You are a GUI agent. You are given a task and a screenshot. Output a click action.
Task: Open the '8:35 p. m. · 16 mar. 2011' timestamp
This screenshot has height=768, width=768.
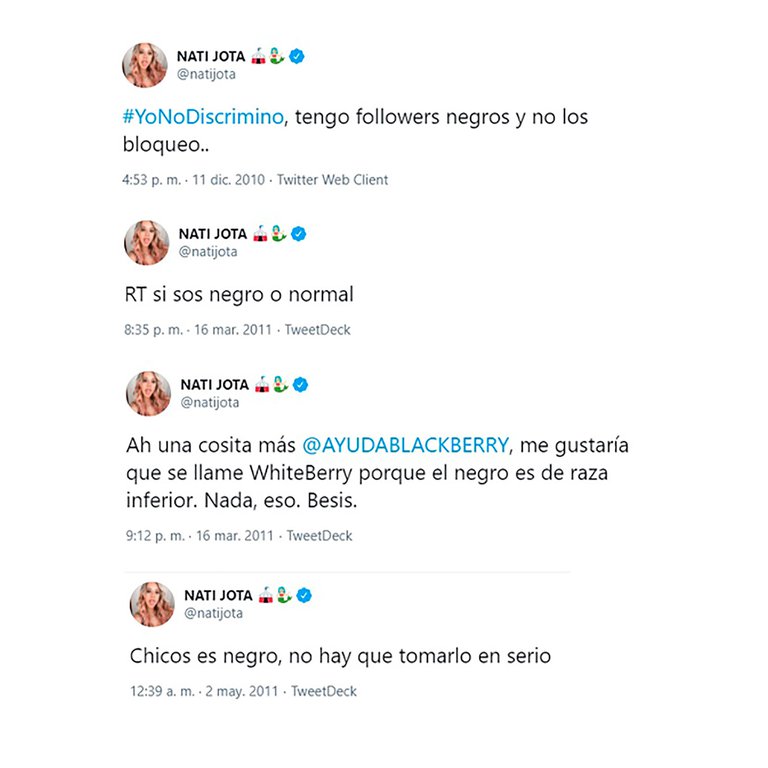(x=198, y=330)
